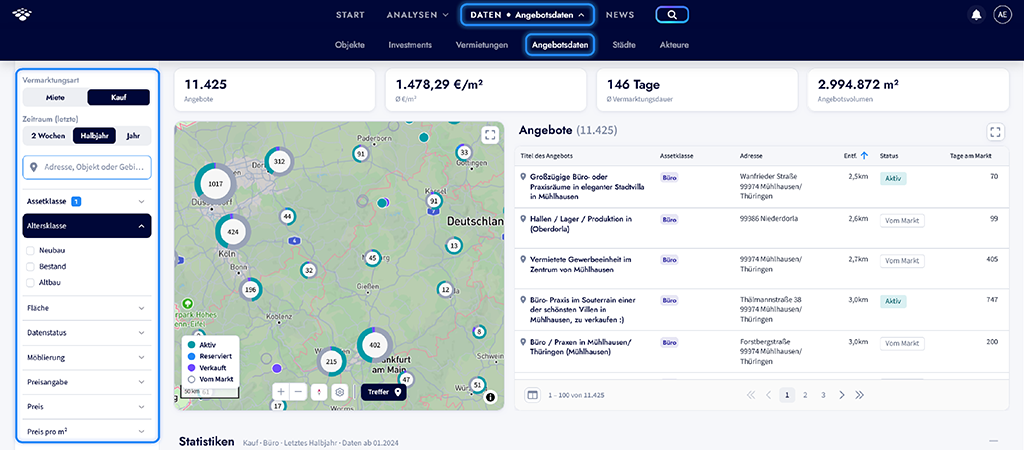This screenshot has width=1024, height=450.
Task: Check the Neubau checkbox
Action: [x=30, y=250]
